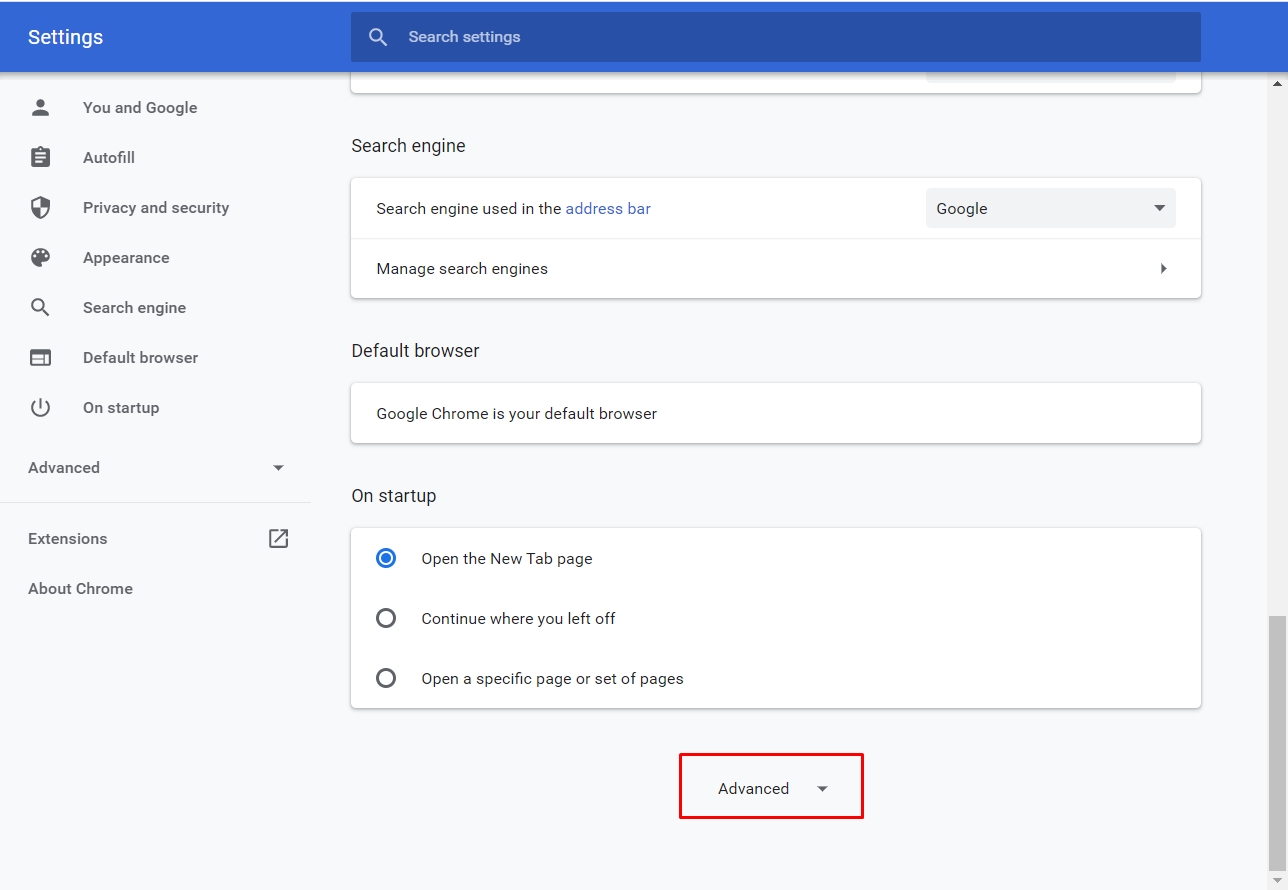Focus the Search settings field
Screen dimensions: 1288x890
click(x=776, y=37)
